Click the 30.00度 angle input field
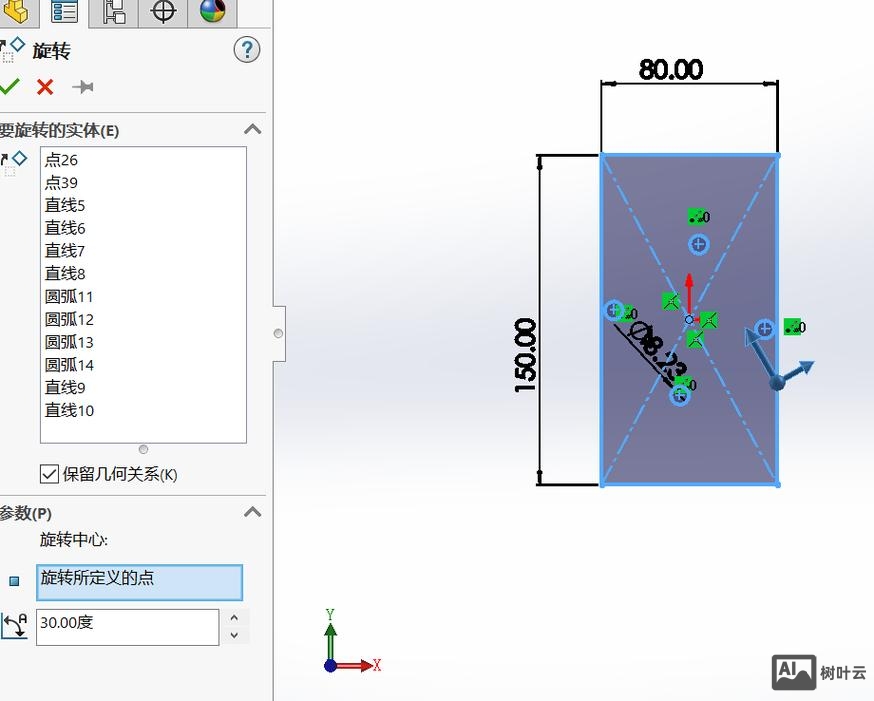The height and width of the screenshot is (701, 874). pyautogui.click(x=127, y=627)
